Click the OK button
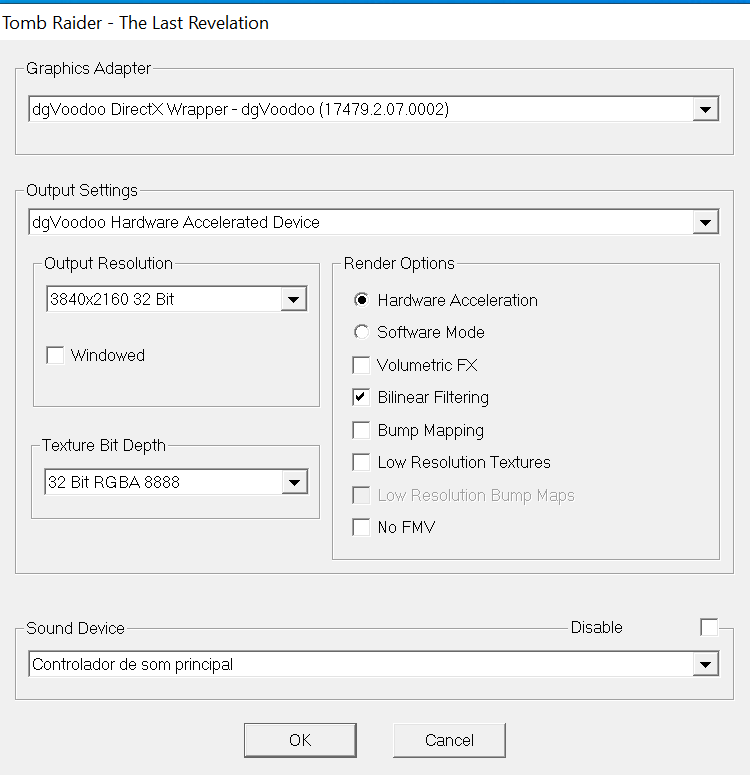This screenshot has width=750, height=775. (300, 740)
